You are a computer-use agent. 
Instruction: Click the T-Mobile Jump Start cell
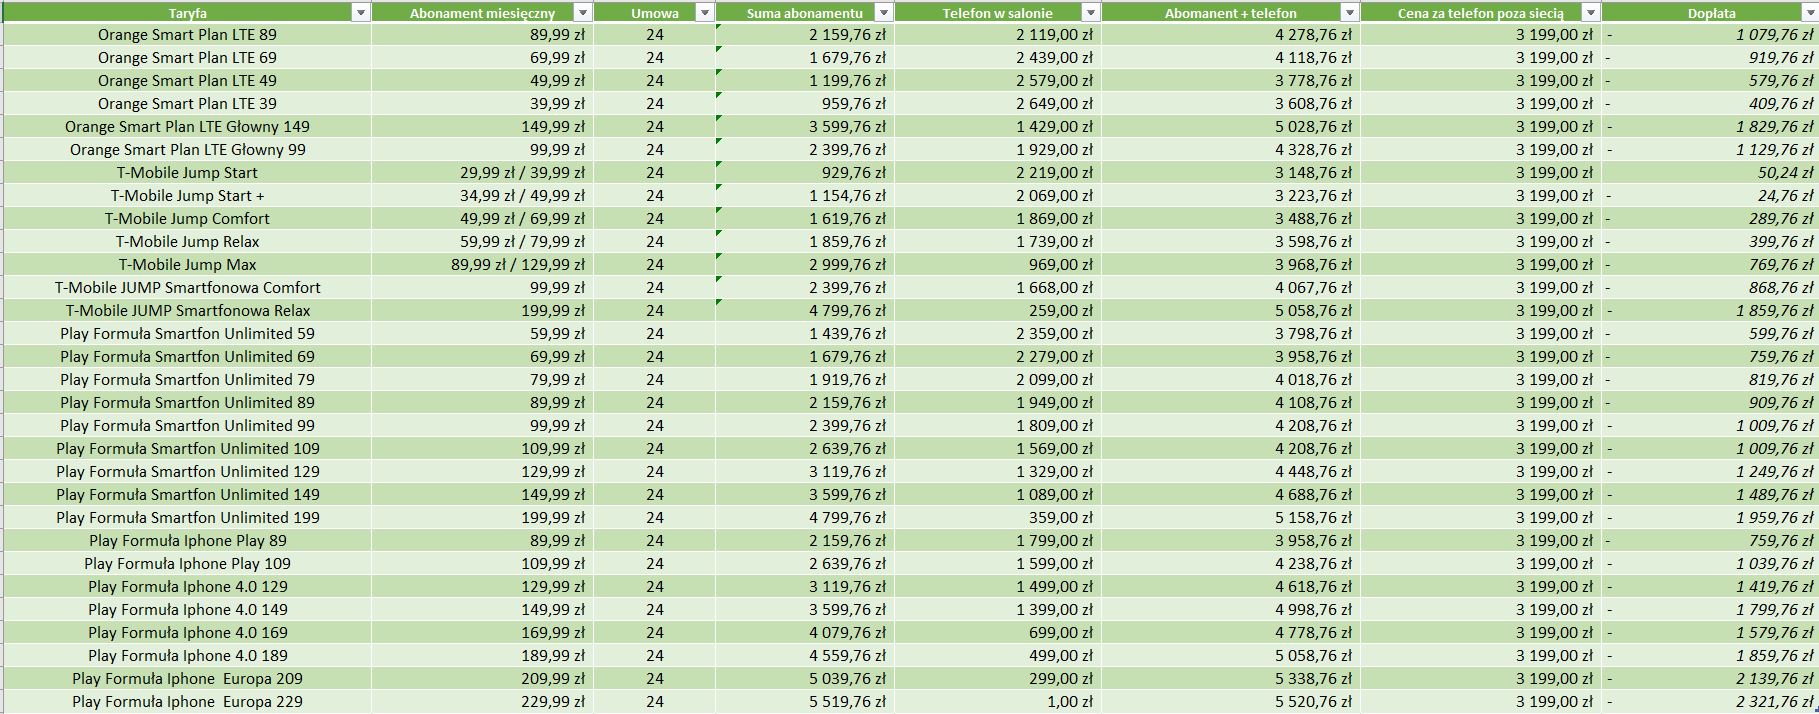pos(187,172)
